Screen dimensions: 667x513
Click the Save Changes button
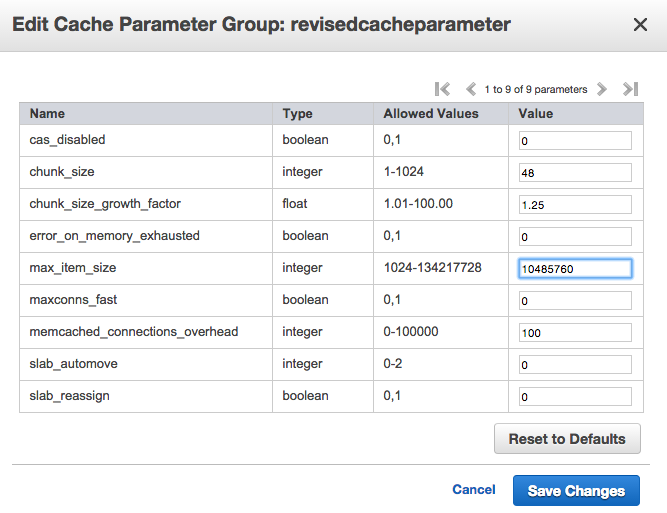click(576, 491)
